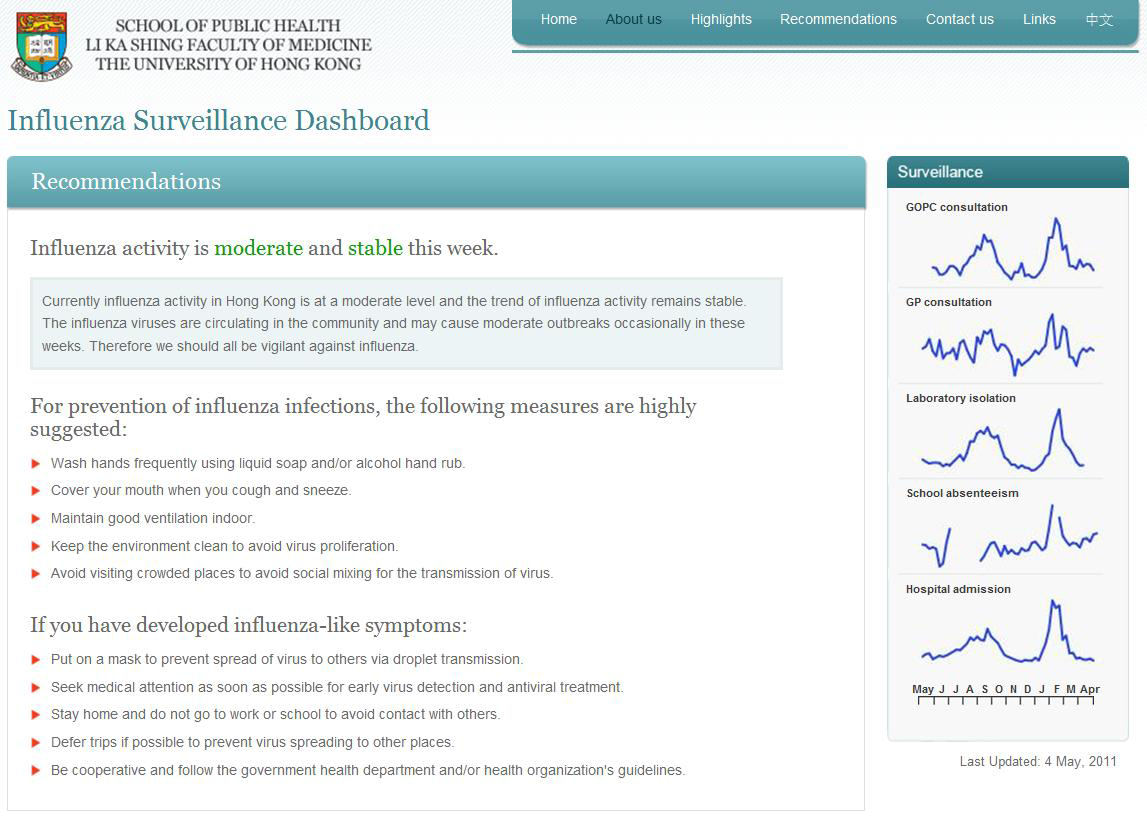This screenshot has width=1147, height=823.
Task: Click the Recommendations section header bar
Action: [x=436, y=182]
